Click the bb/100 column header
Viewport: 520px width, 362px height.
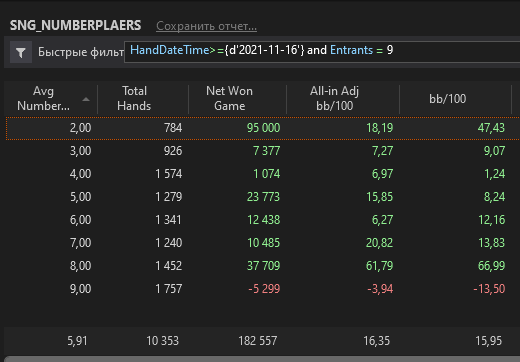tap(447, 99)
